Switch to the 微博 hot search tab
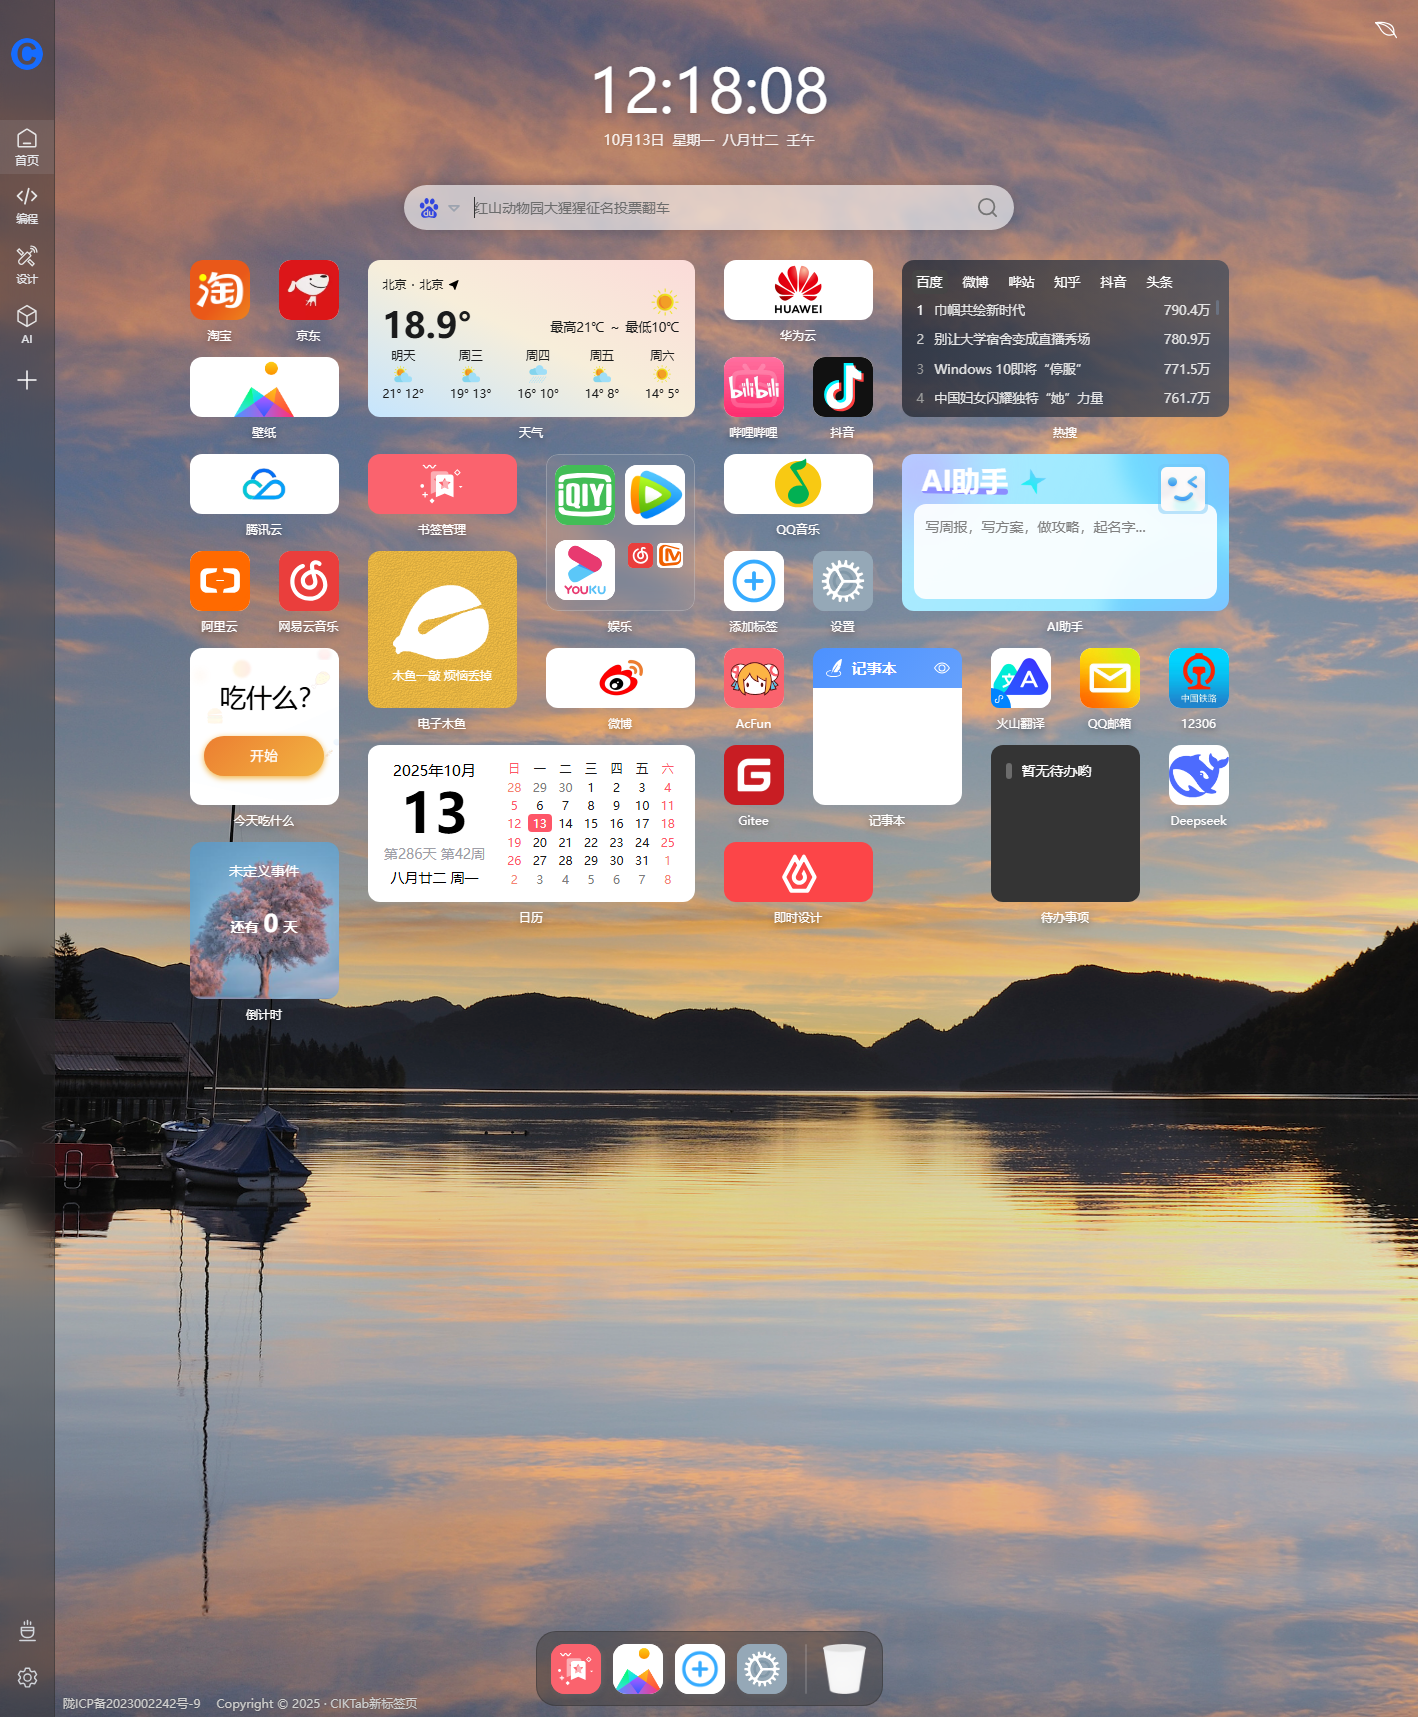This screenshot has width=1418, height=1717. click(975, 282)
